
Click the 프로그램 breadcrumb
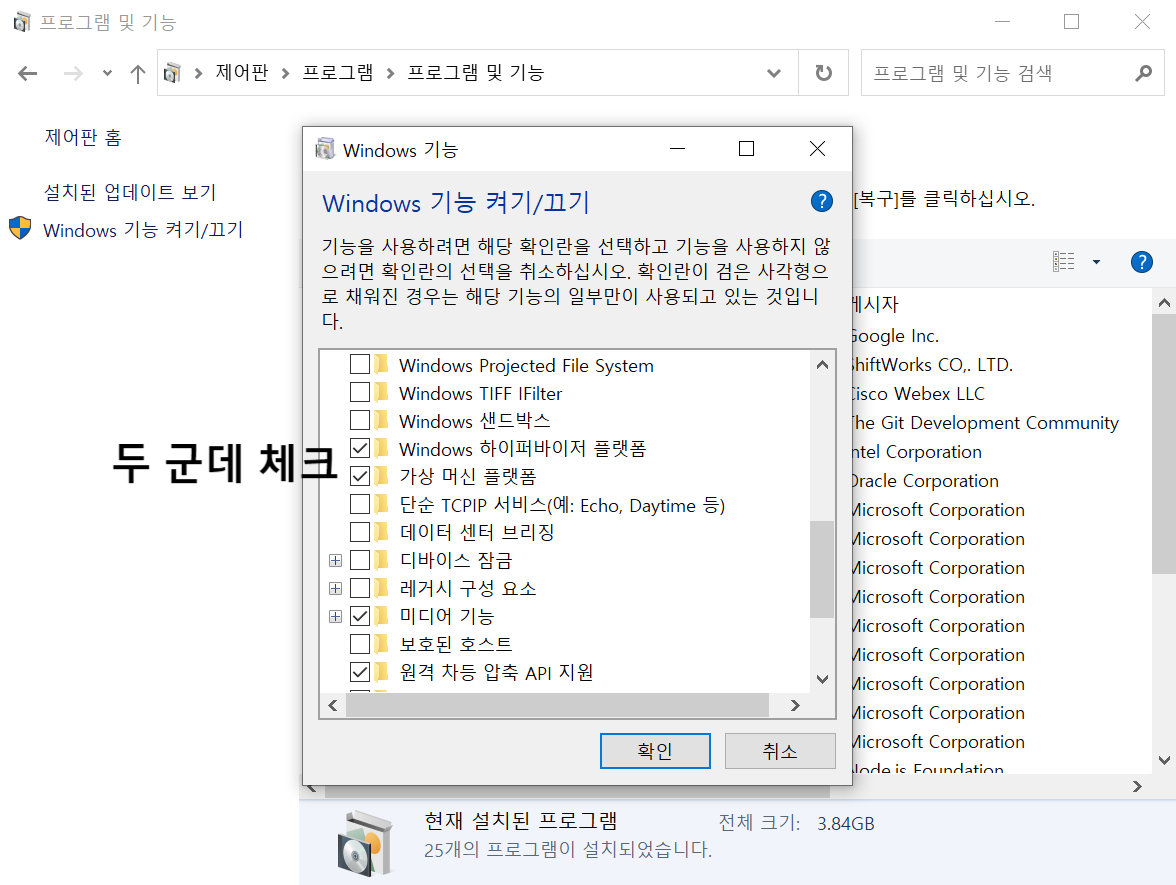click(338, 73)
